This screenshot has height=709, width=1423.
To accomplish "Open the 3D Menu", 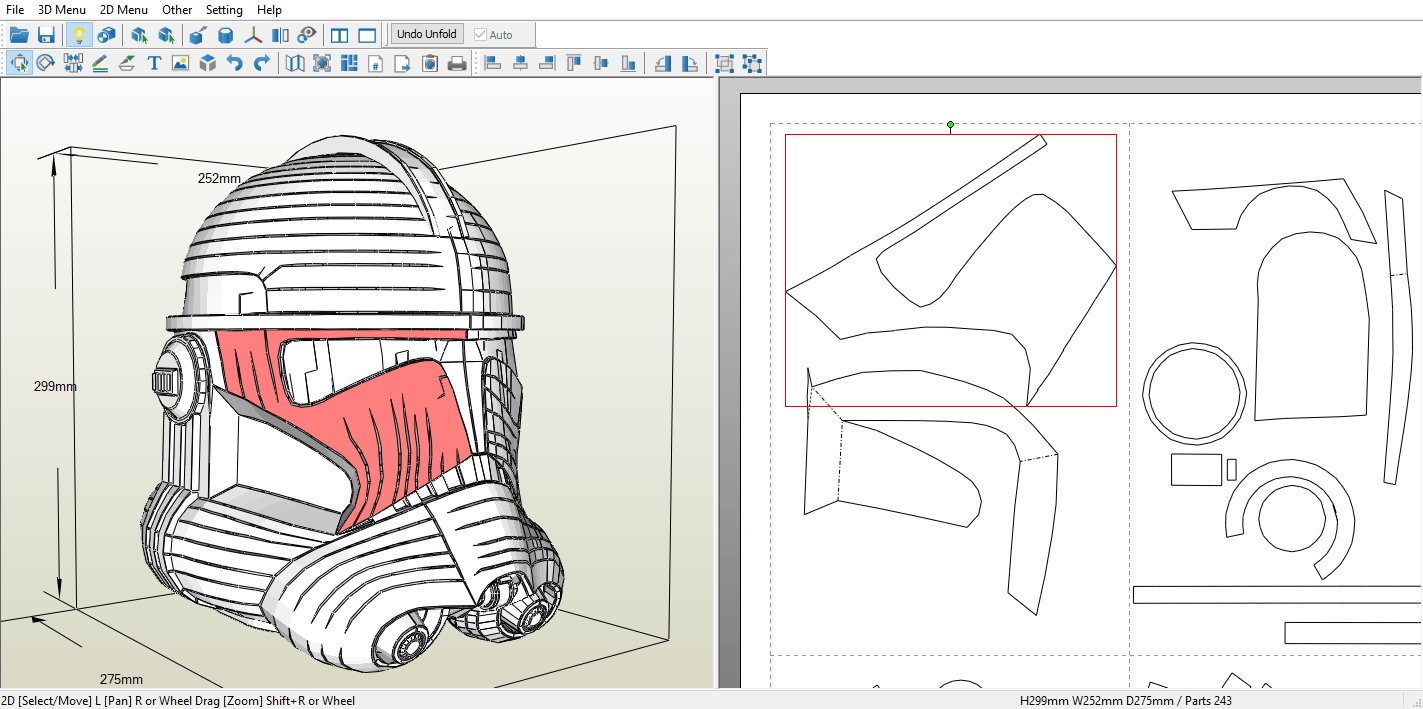I will [x=62, y=9].
